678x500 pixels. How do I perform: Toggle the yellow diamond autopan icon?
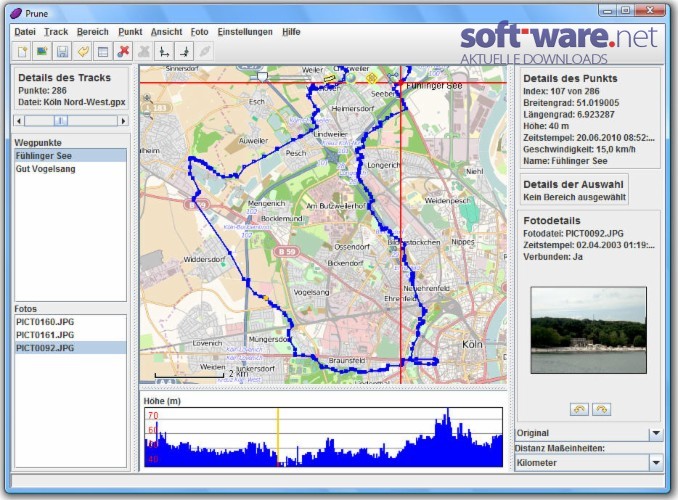(x=371, y=78)
